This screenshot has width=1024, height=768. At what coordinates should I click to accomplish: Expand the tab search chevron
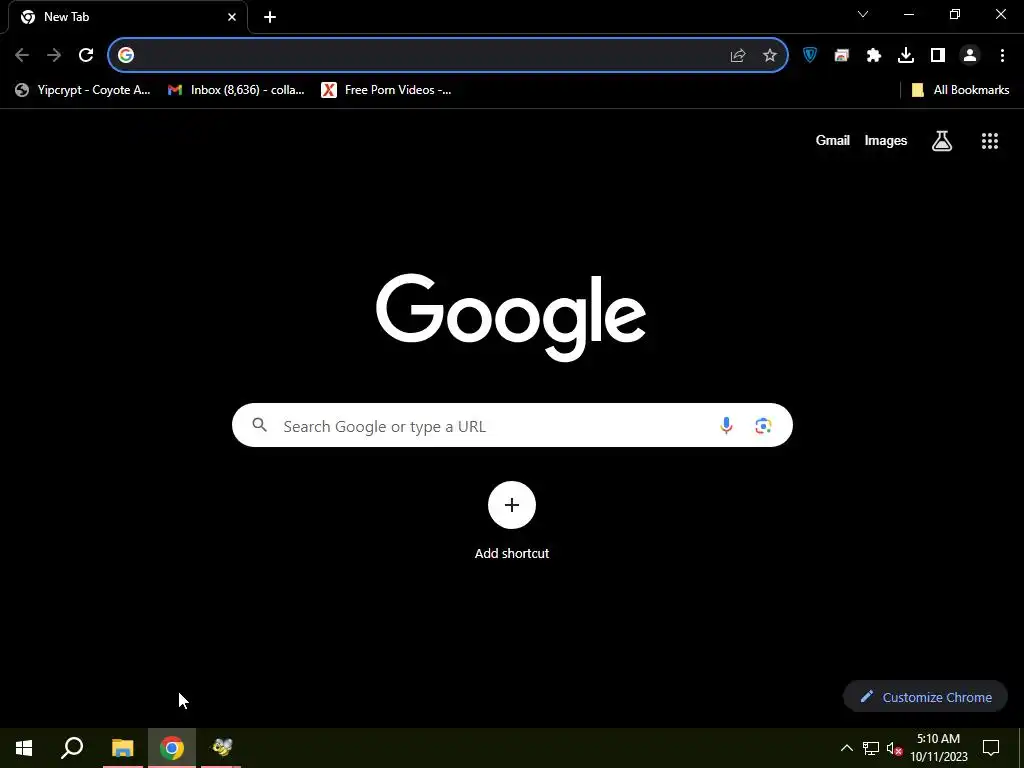tap(863, 14)
